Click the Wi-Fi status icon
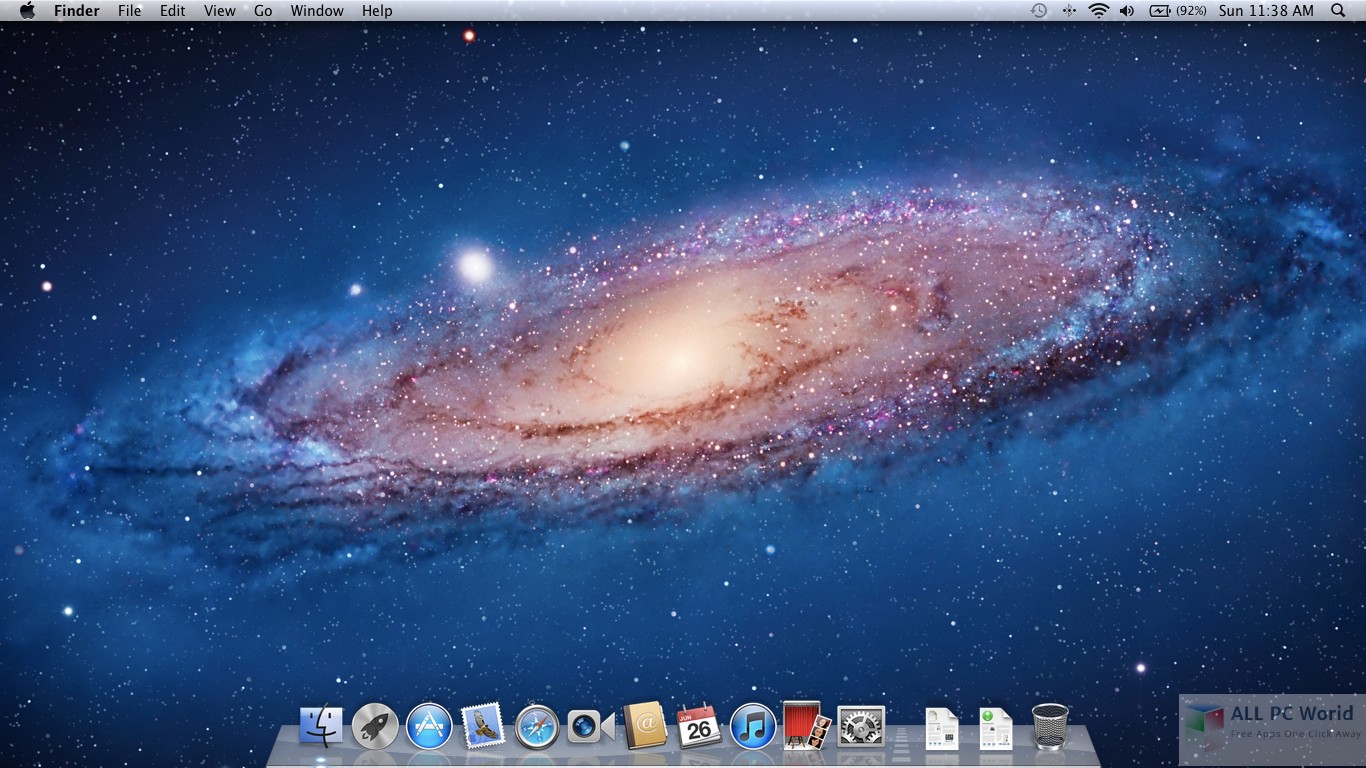Image resolution: width=1366 pixels, height=768 pixels. click(1099, 11)
